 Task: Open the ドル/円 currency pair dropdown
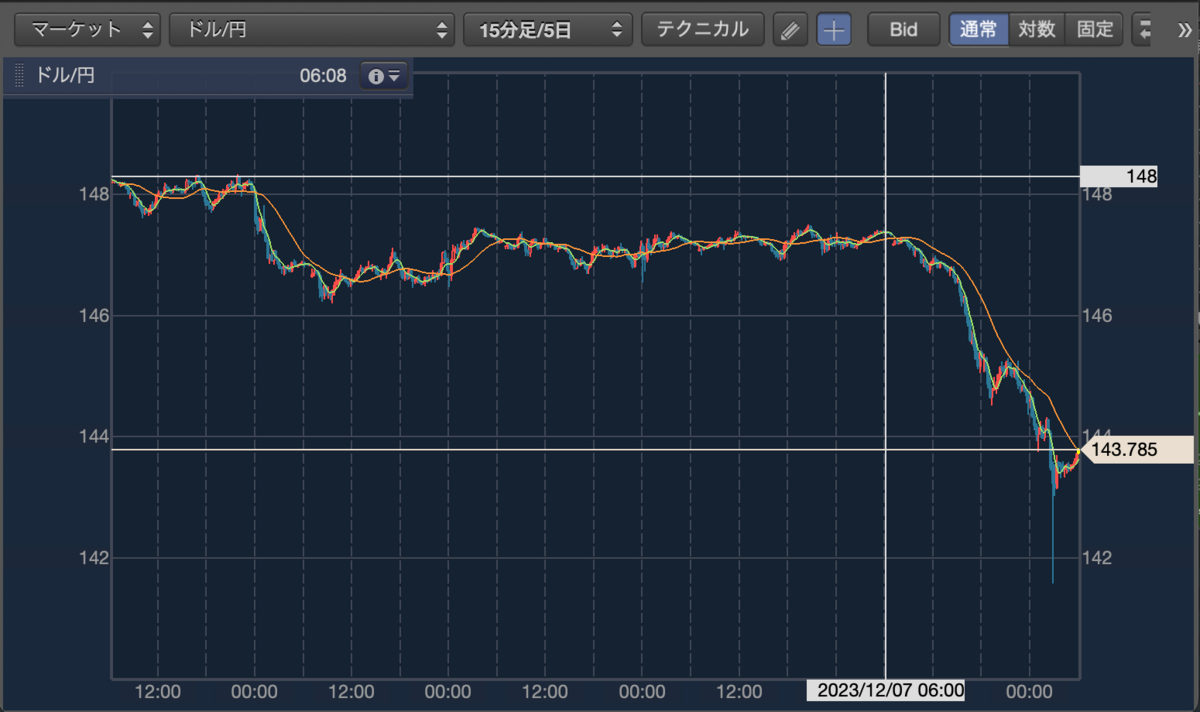tap(312, 29)
